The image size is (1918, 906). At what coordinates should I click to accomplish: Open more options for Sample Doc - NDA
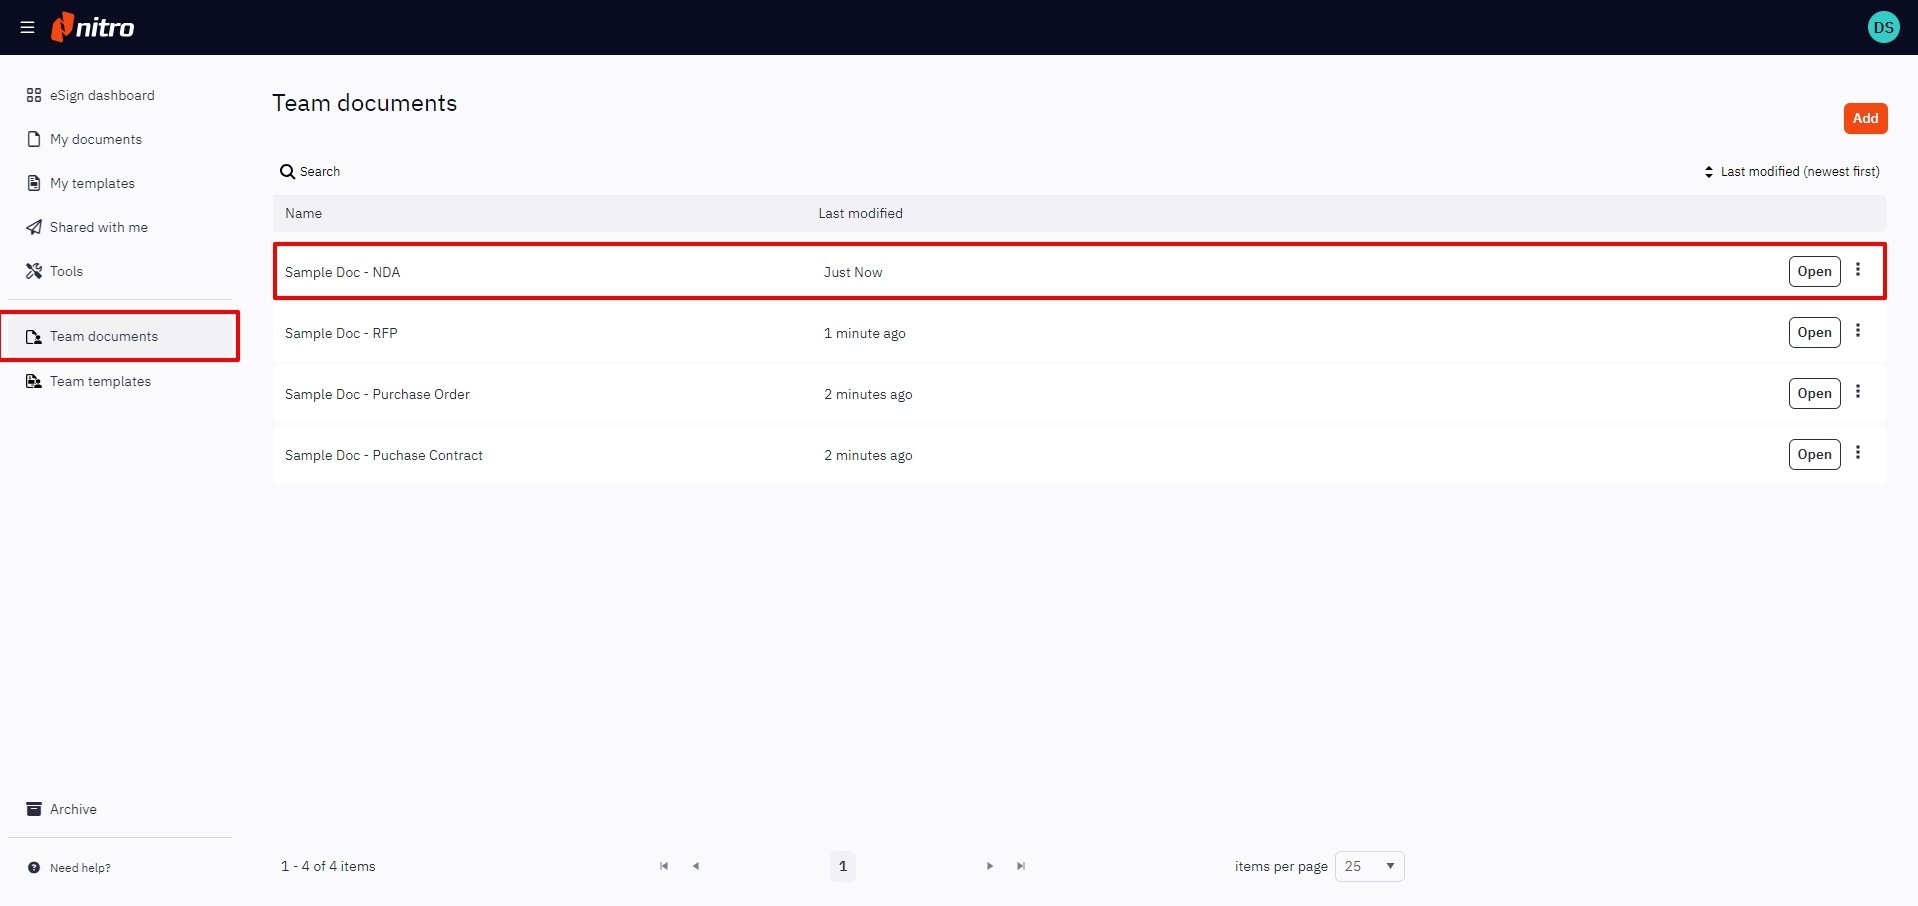1858,270
